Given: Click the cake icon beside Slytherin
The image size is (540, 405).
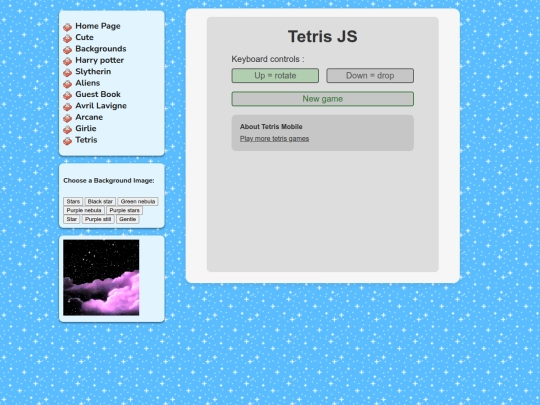Looking at the screenshot, I should pos(68,72).
